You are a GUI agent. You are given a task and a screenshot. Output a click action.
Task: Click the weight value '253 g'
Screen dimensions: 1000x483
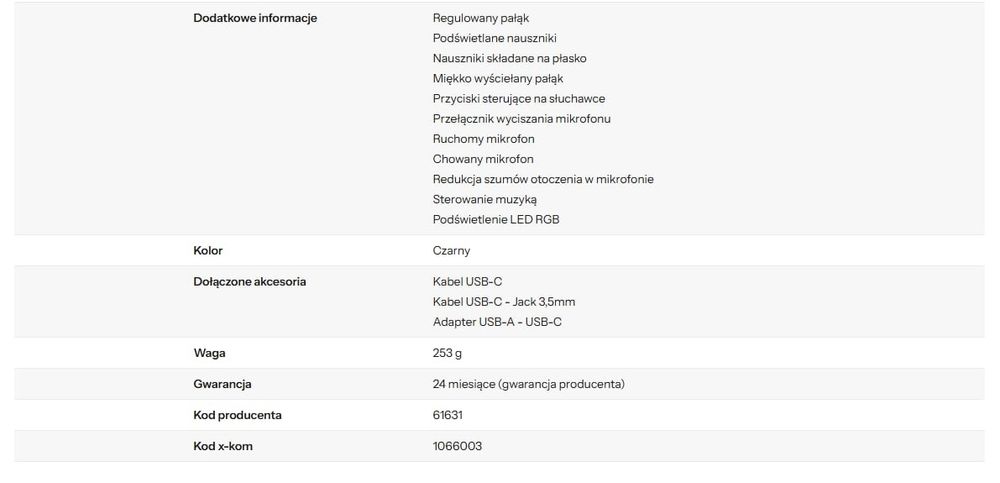[447, 353]
